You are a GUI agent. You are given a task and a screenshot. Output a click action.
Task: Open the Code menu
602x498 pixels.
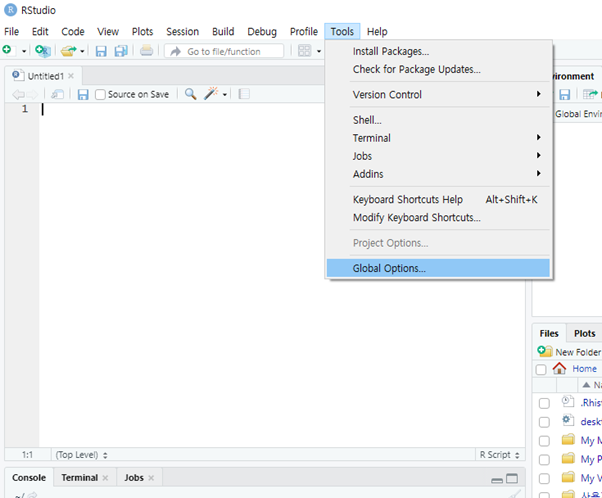click(73, 31)
